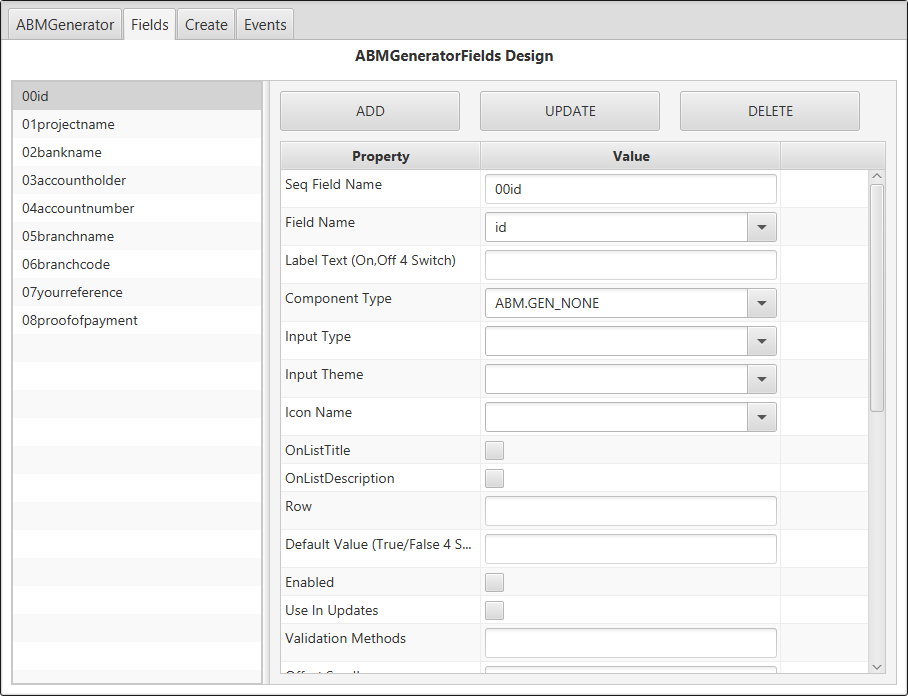Expand the Input Theme dropdown
The image size is (908, 696).
click(762, 379)
